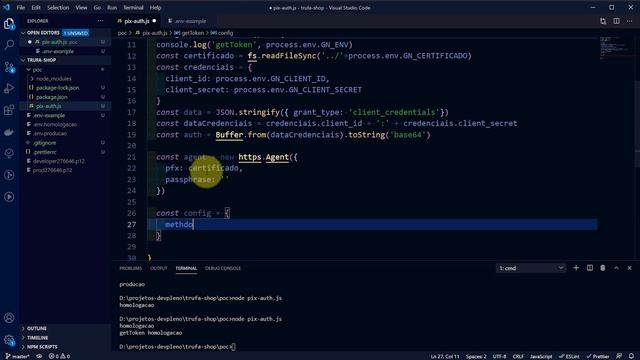Open the Edit menu
Viewport: 640px width, 360px height.
click(36, 7)
